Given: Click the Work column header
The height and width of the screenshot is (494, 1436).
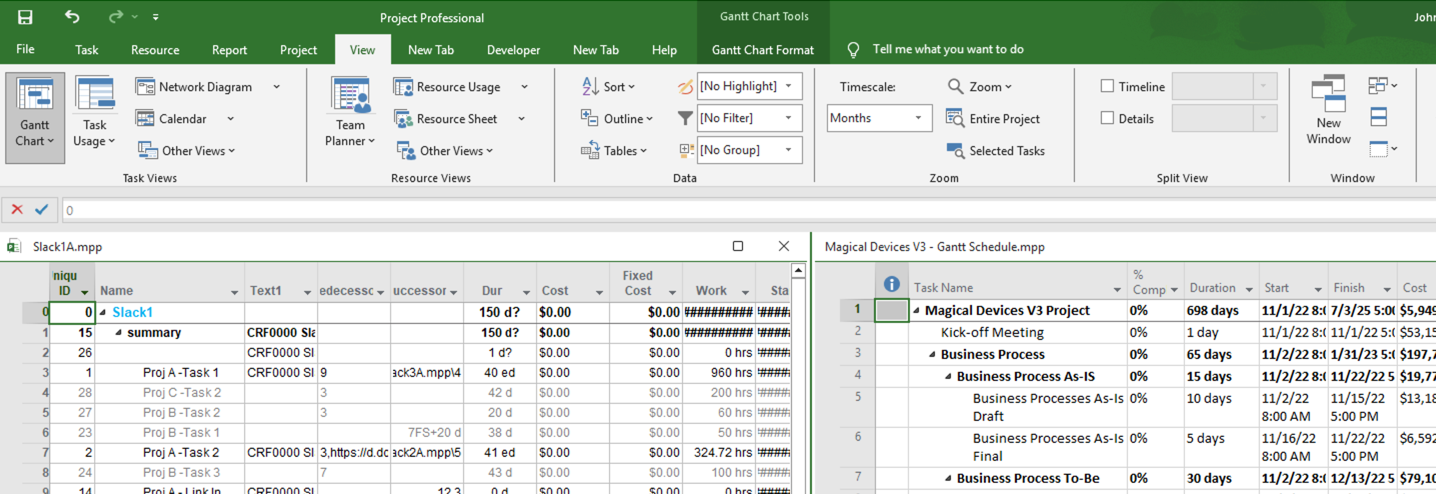Looking at the screenshot, I should (x=719, y=283).
